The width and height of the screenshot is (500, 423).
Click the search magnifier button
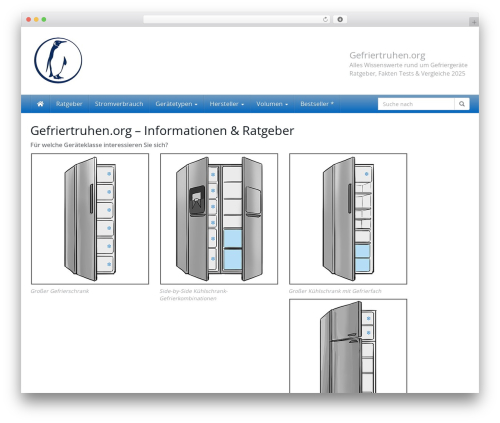pyautogui.click(x=462, y=104)
